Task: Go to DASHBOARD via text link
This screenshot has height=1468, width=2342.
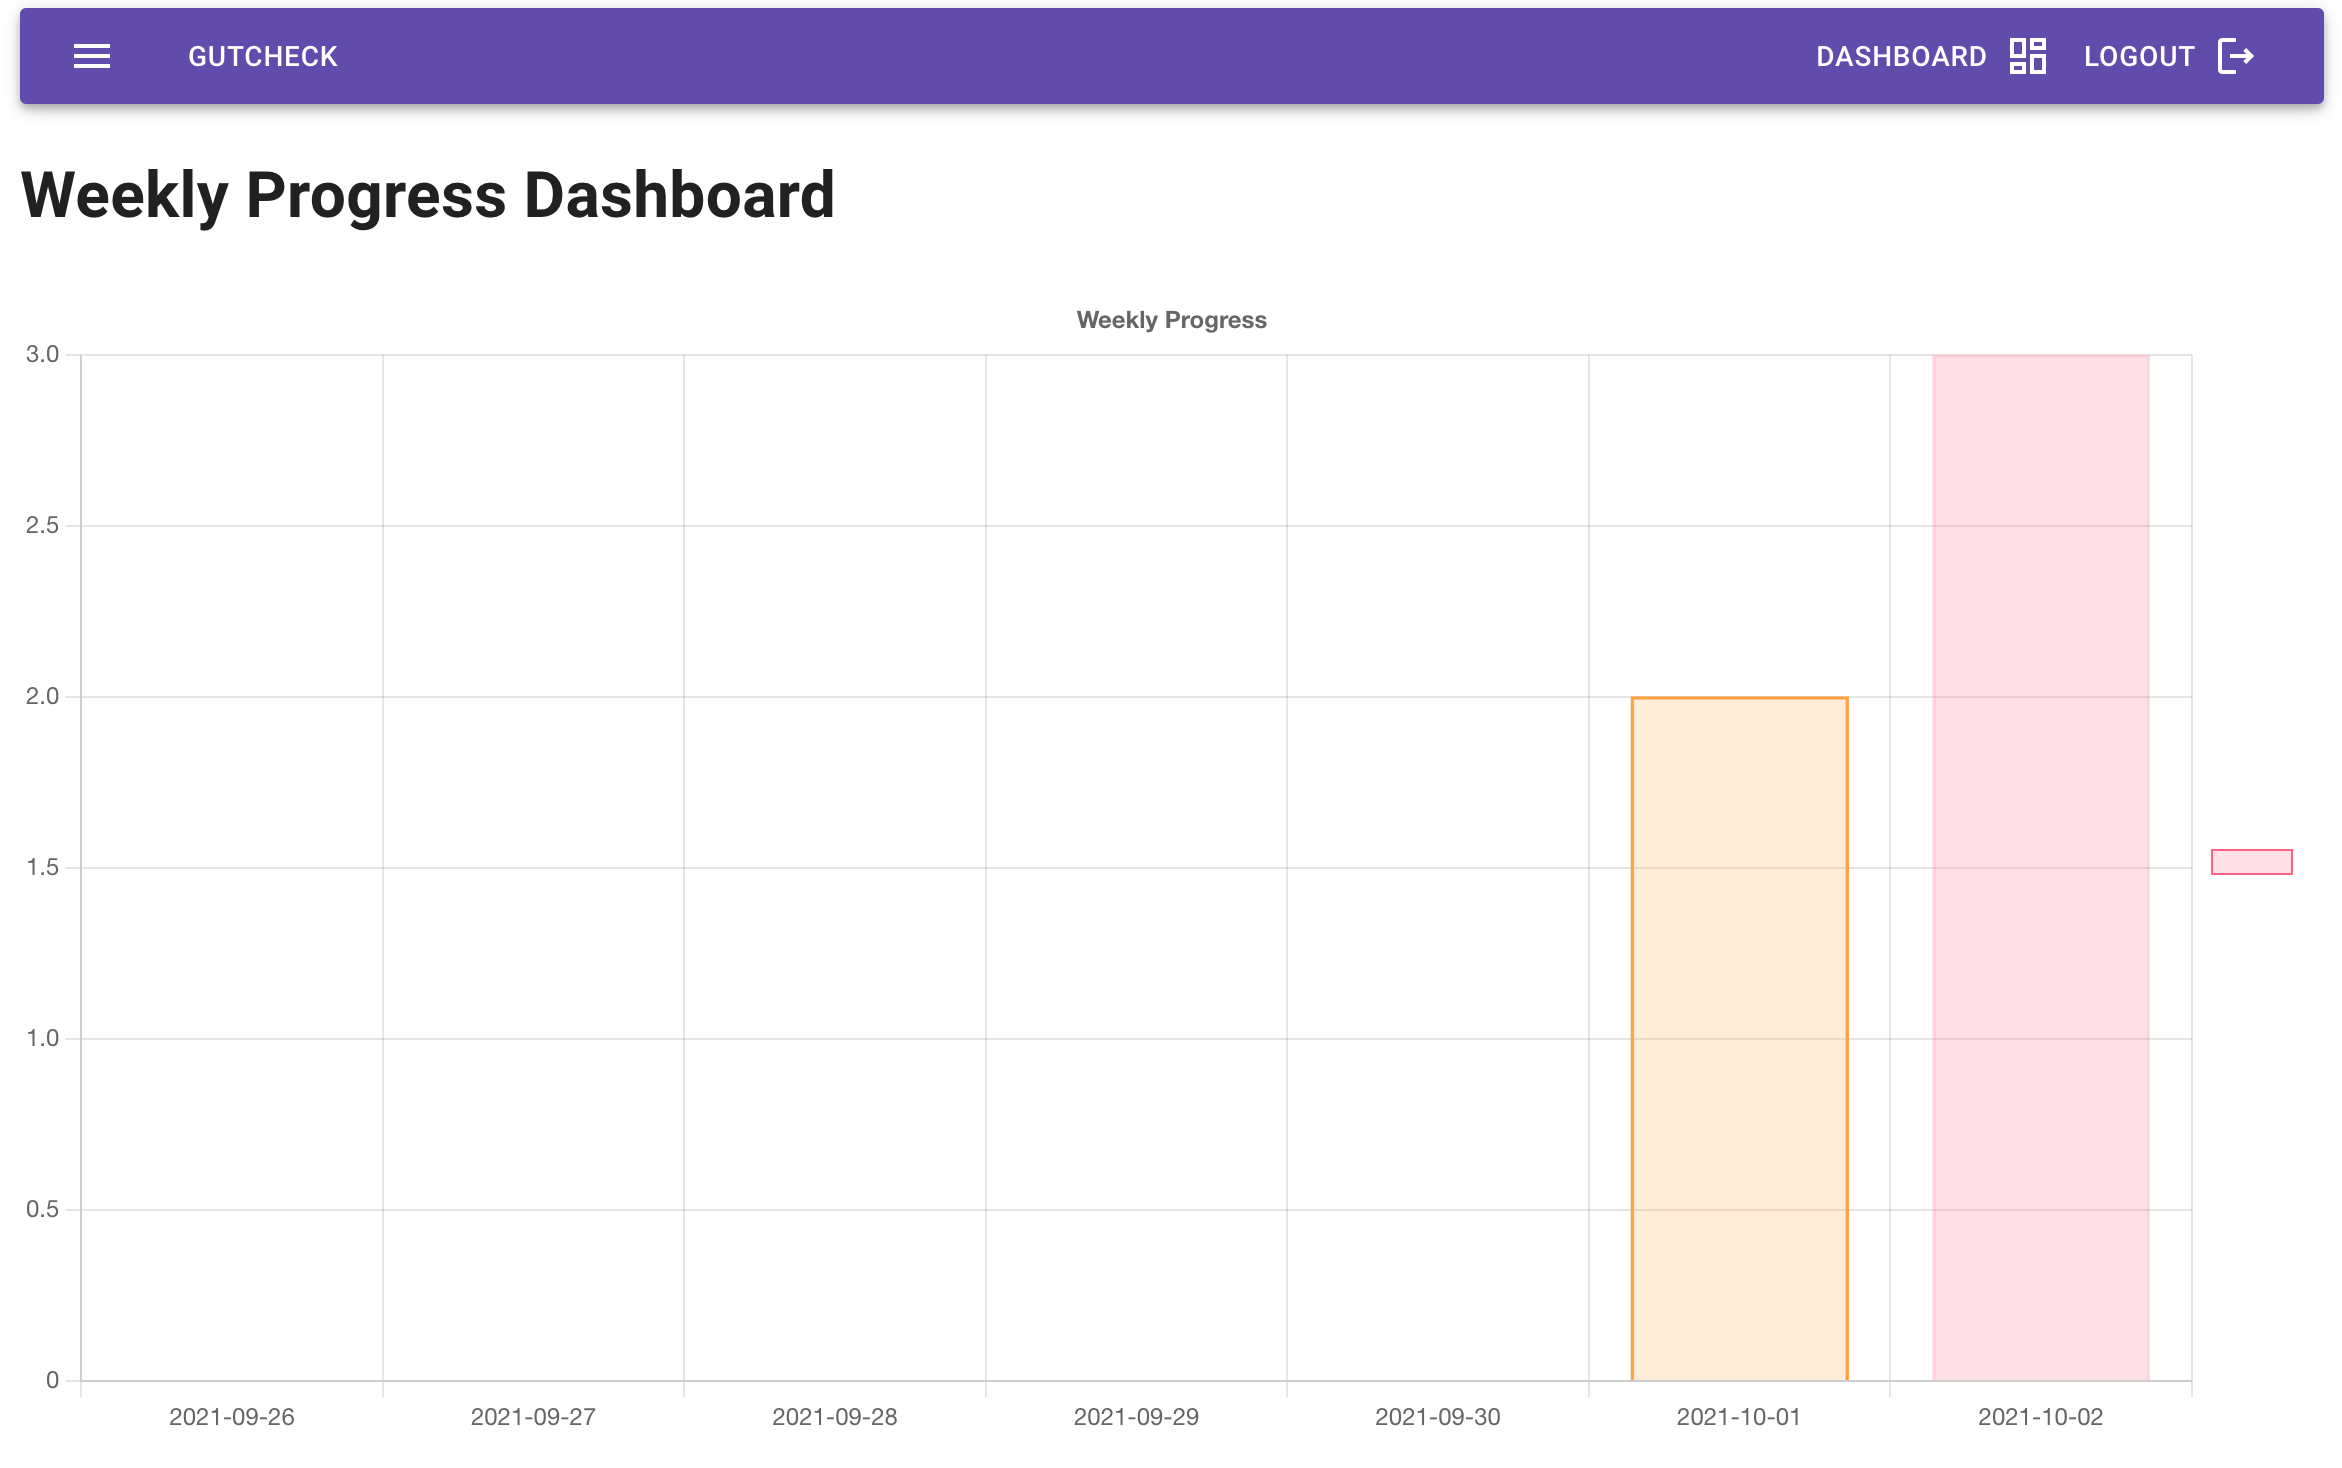Action: coord(1900,57)
